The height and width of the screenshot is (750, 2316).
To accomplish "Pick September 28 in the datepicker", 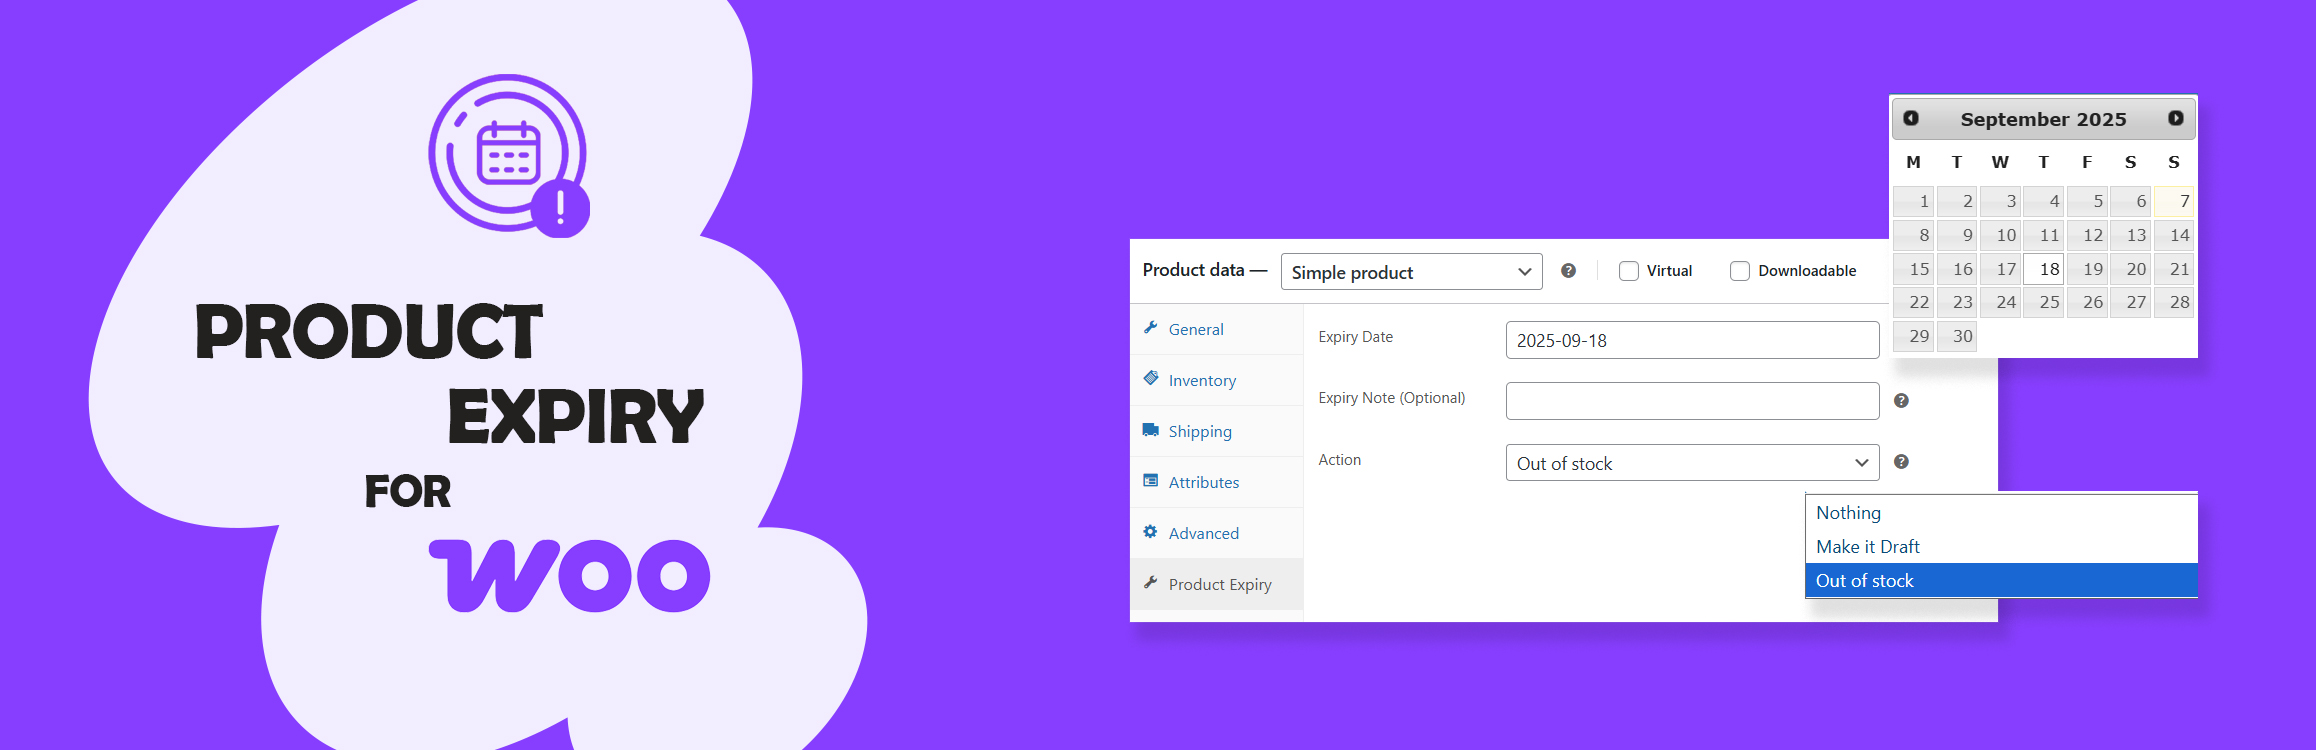I will 2174,302.
